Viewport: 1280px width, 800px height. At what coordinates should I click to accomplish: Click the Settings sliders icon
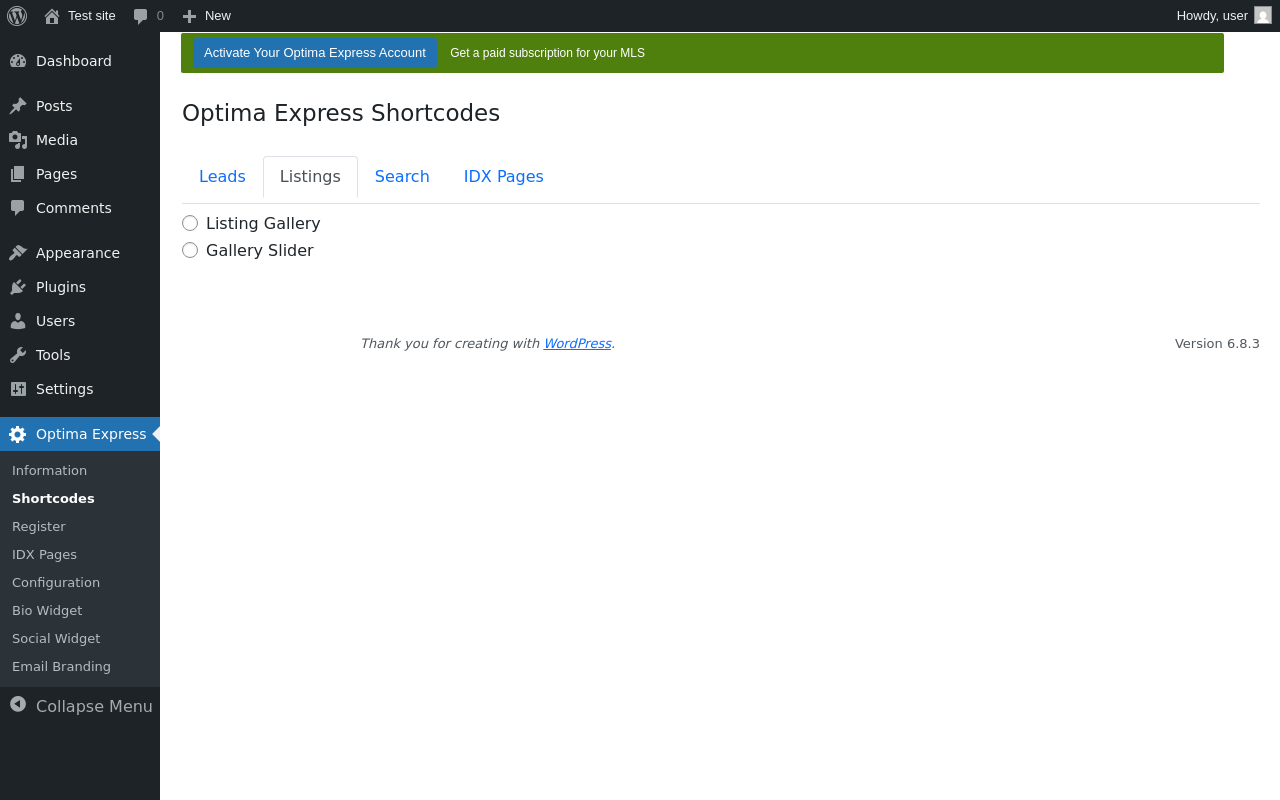(x=18, y=389)
